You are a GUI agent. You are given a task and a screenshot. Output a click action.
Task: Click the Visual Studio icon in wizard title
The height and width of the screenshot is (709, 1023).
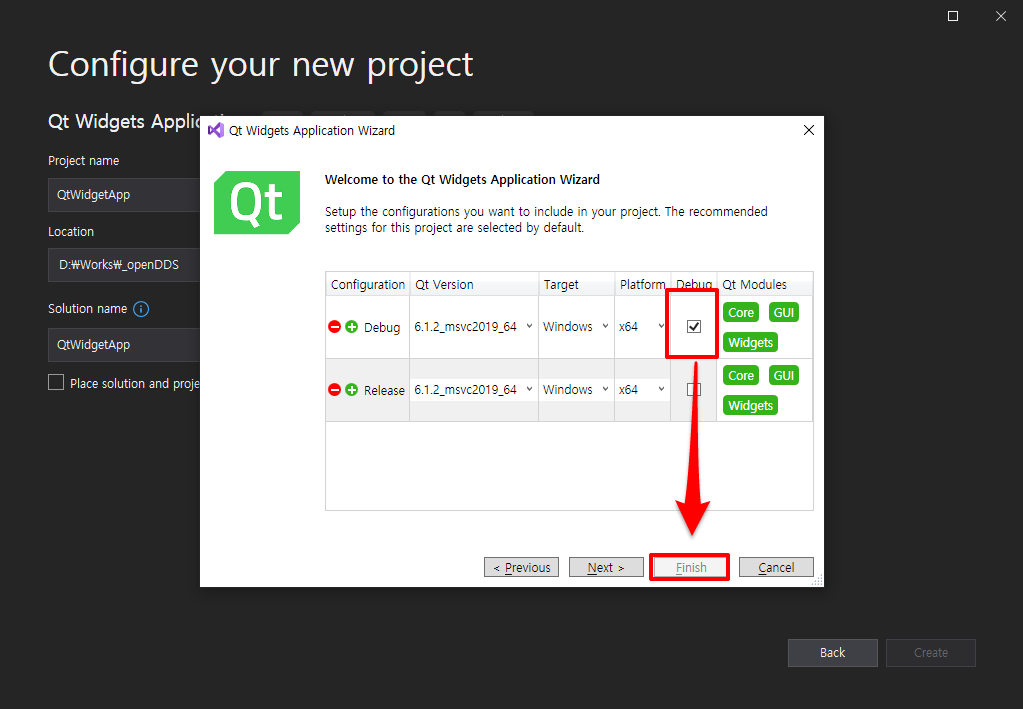tap(216, 130)
